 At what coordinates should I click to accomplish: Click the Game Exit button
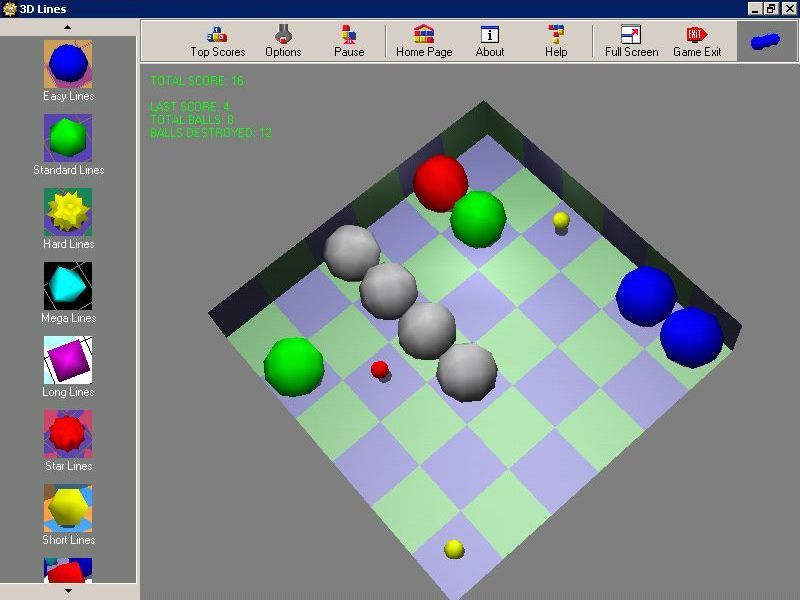coord(697,41)
